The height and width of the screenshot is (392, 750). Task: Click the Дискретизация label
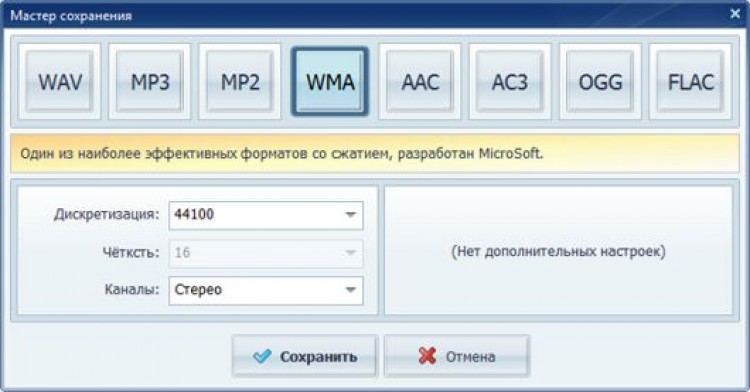(x=106, y=214)
